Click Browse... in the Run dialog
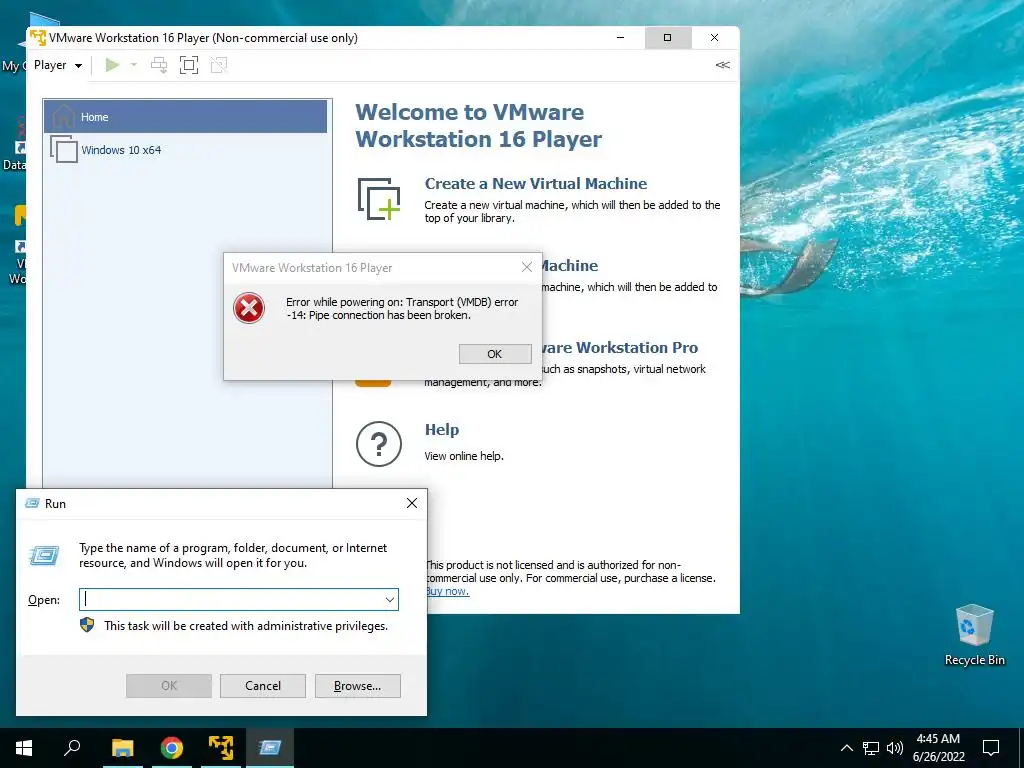 (357, 686)
